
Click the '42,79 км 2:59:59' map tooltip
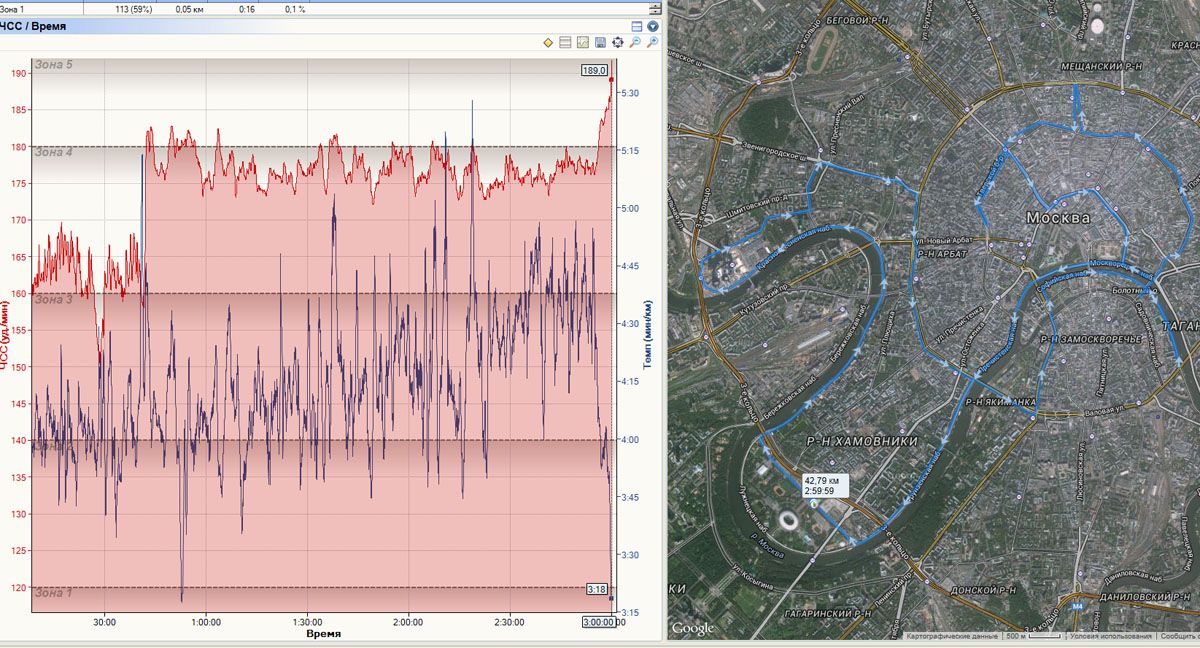tap(825, 486)
